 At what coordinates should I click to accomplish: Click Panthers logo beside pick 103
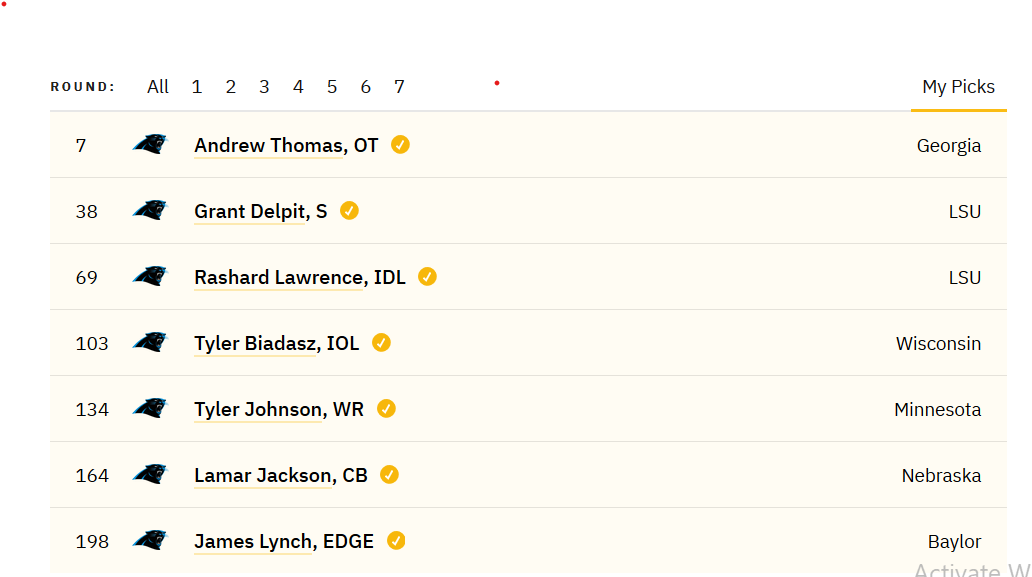point(150,342)
